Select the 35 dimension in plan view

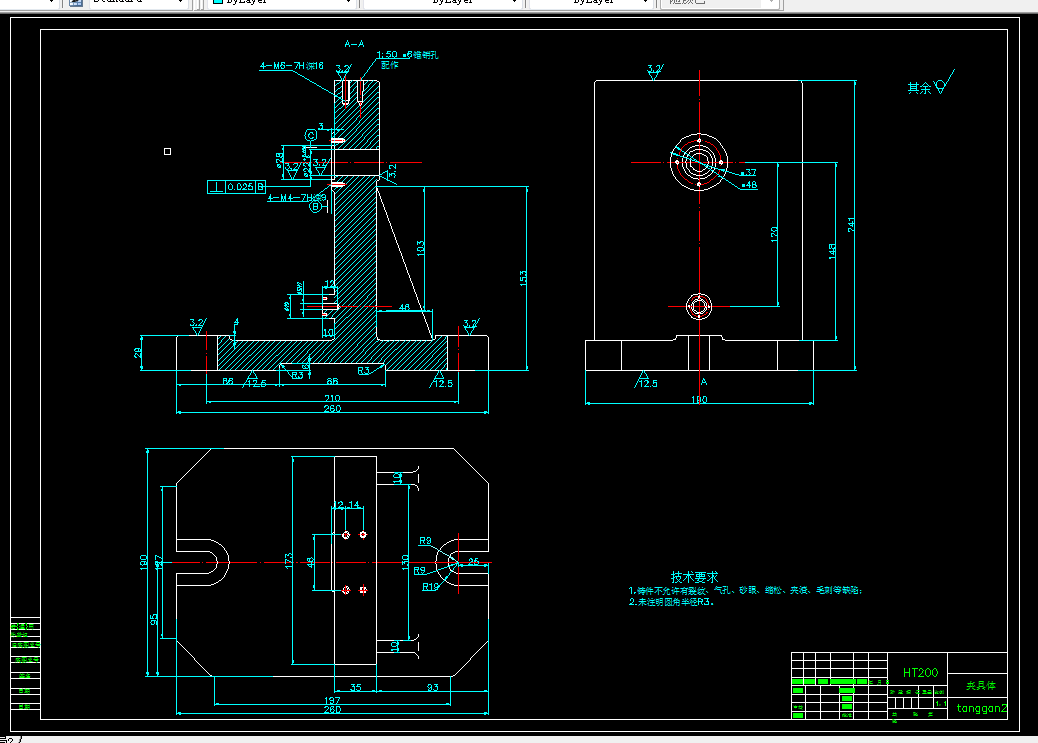355,687
